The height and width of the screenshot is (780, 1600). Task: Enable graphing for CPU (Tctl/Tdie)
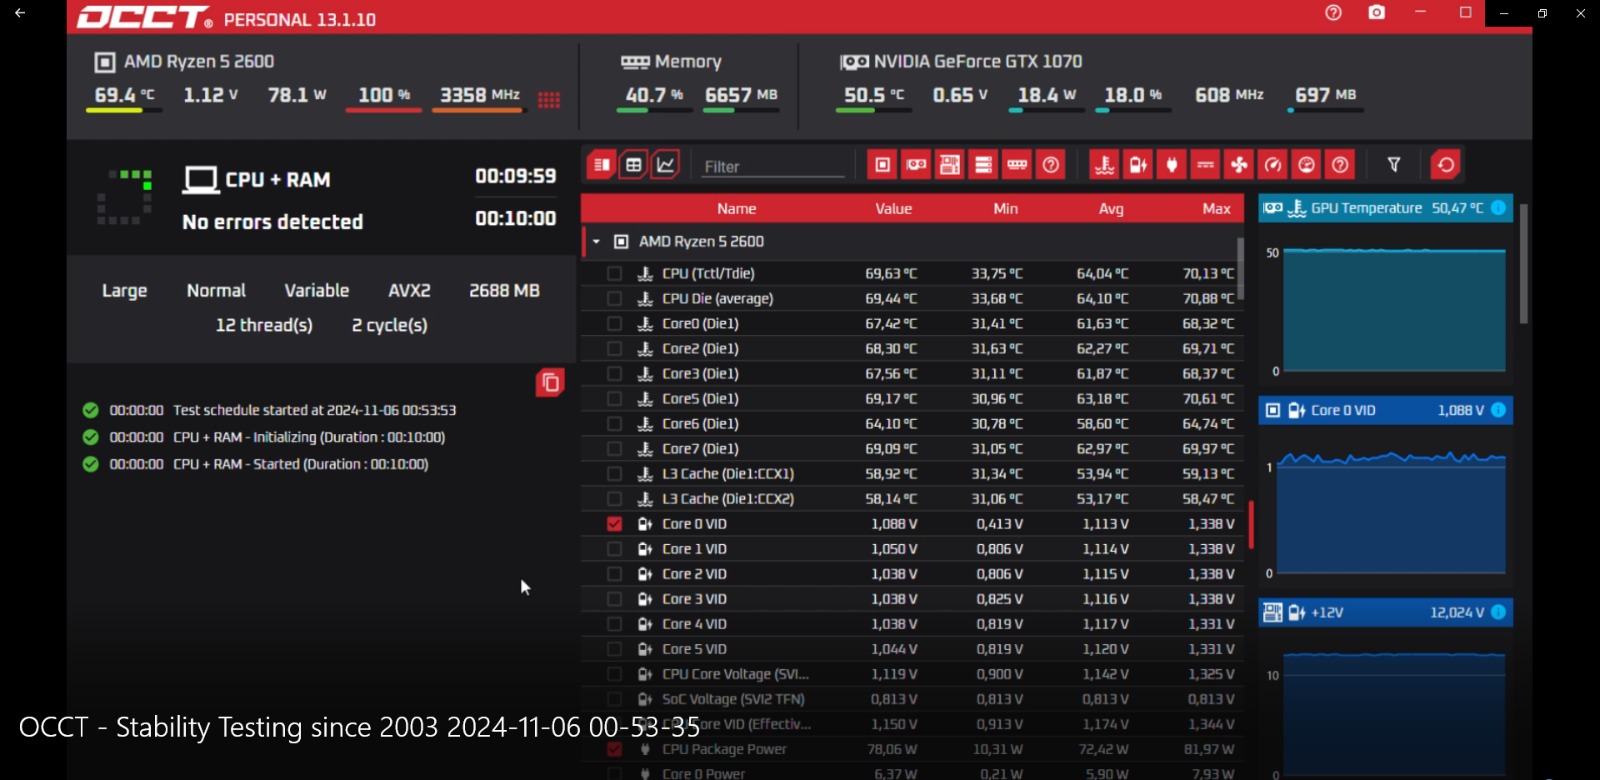(x=614, y=273)
